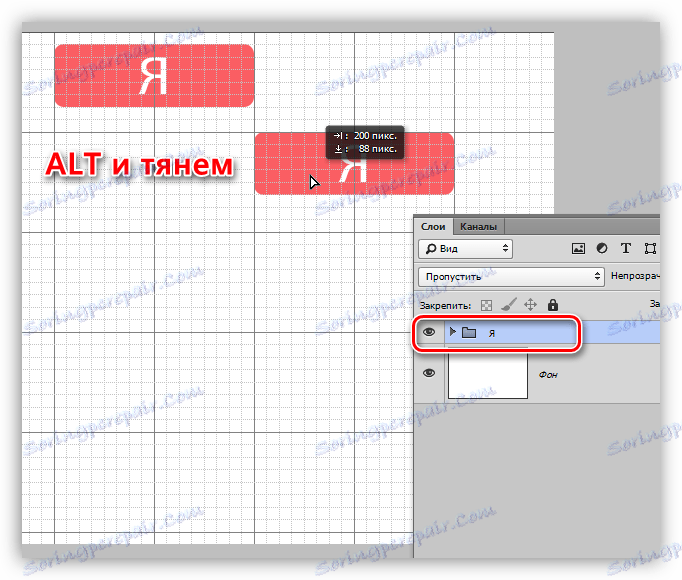The image size is (682, 580).
Task: Toggle lock all padlock icon
Action: pyautogui.click(x=553, y=305)
